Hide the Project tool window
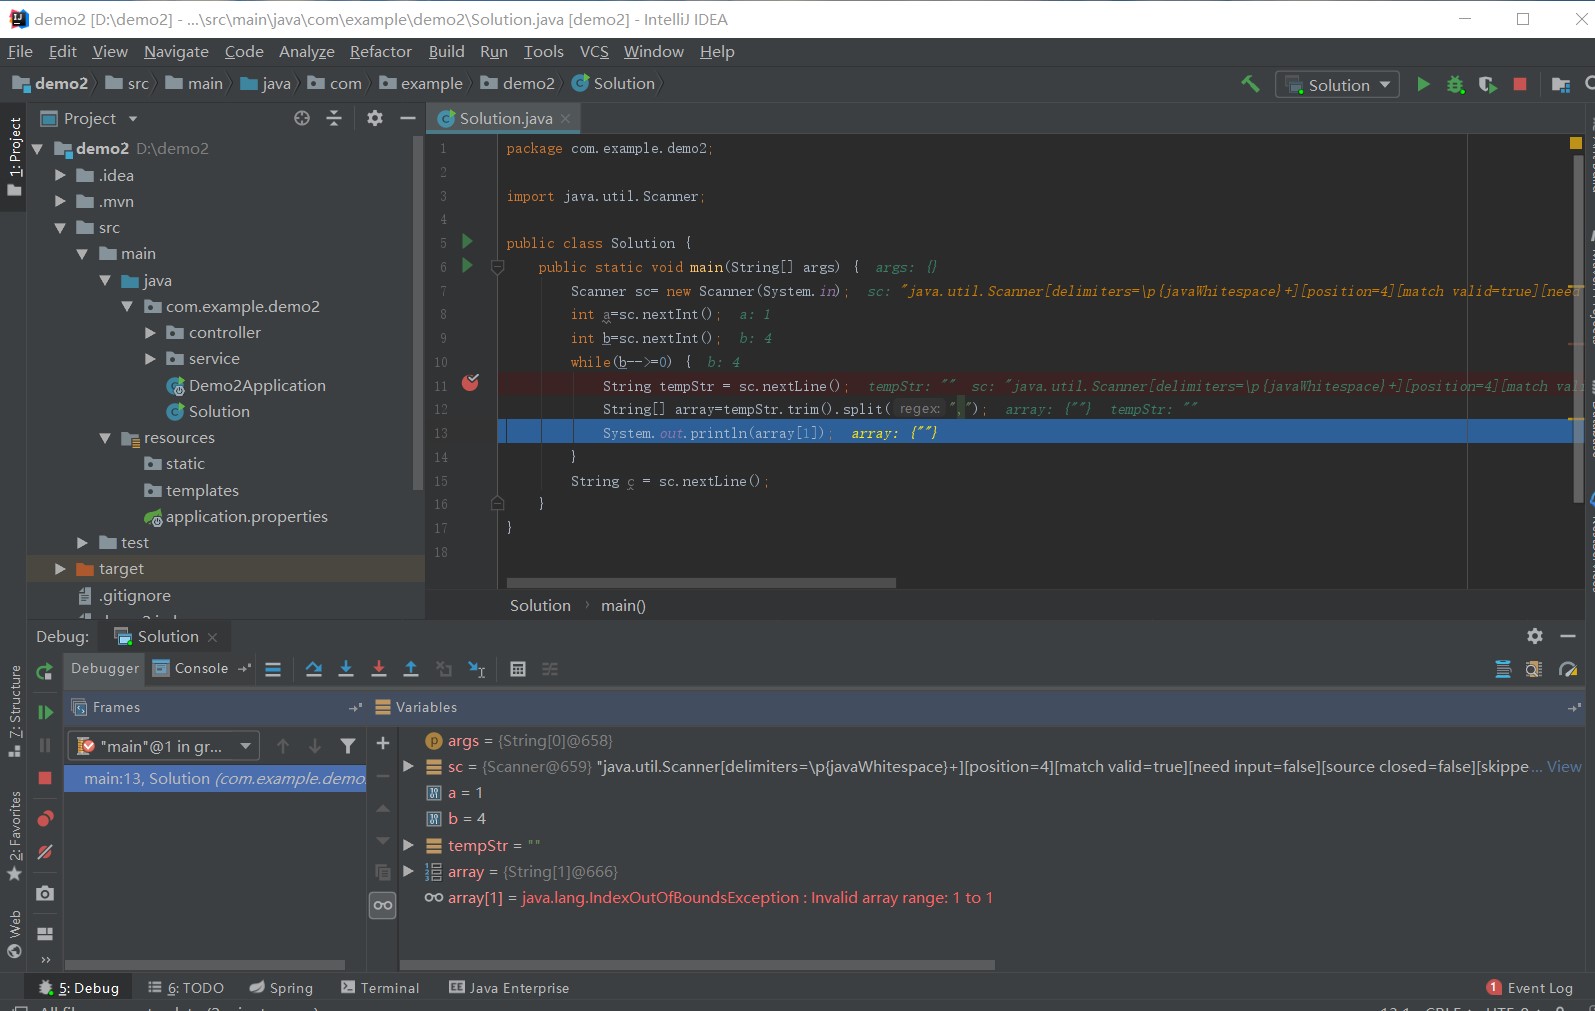The height and width of the screenshot is (1011, 1595). coord(407,118)
